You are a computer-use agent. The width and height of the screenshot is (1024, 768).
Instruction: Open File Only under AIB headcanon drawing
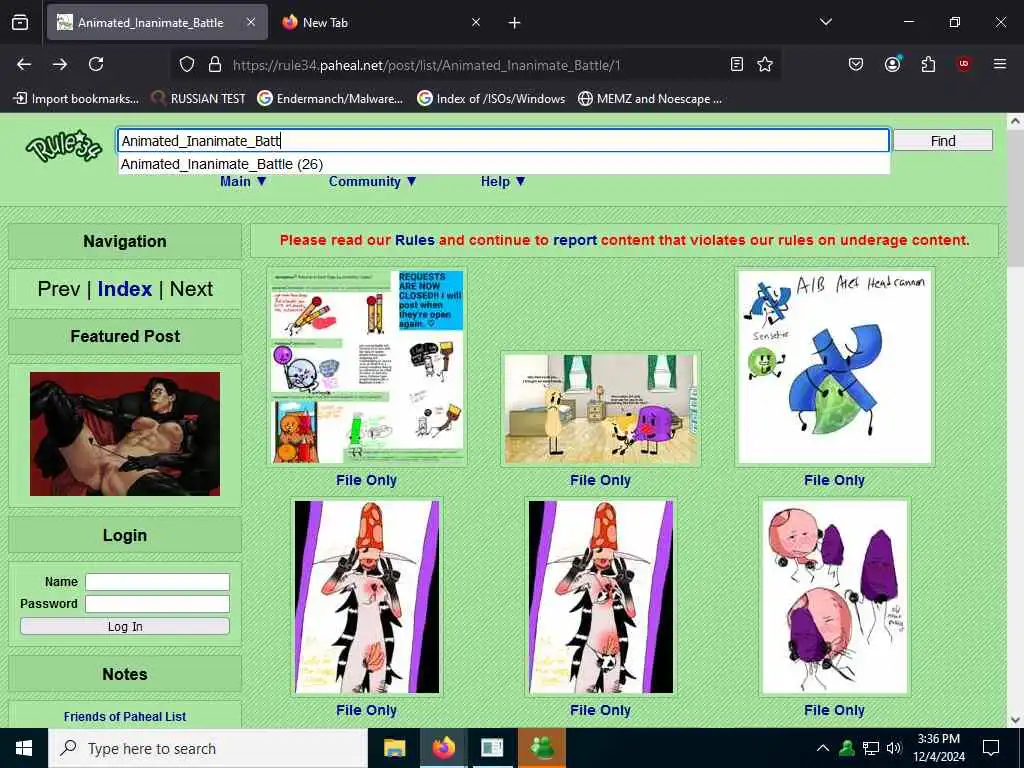[834, 480]
